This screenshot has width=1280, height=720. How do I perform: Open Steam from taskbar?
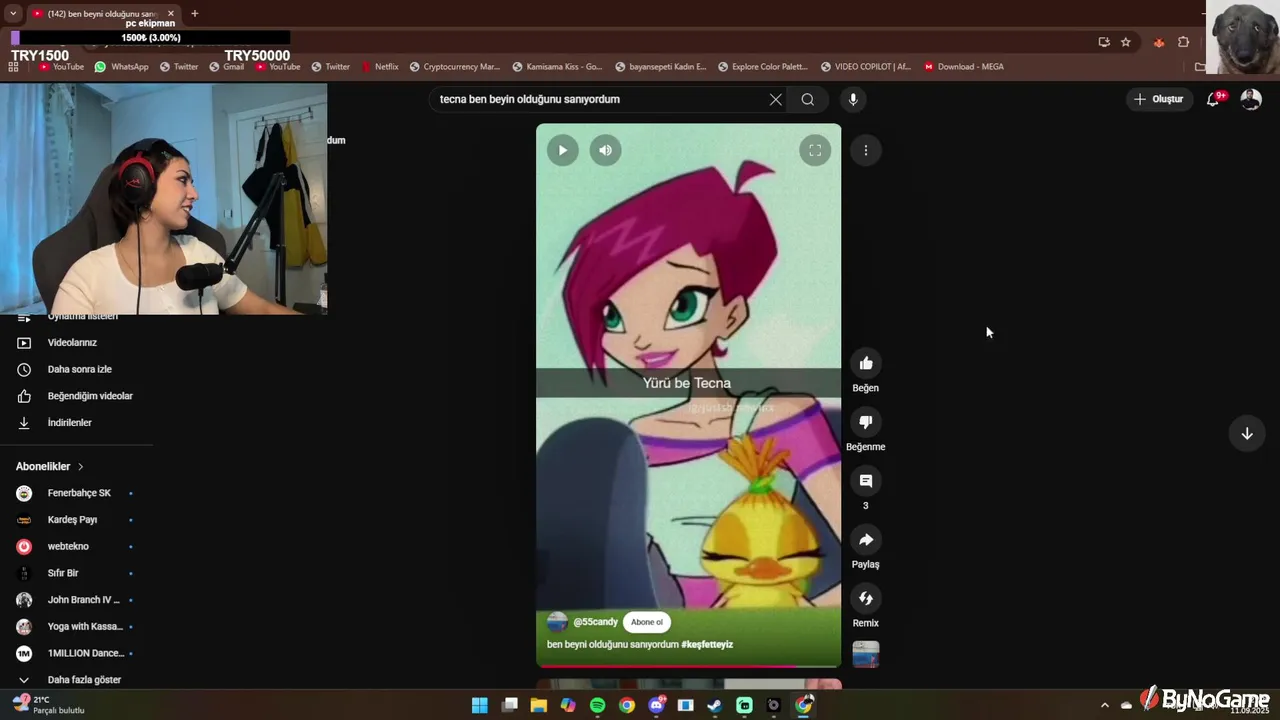pos(715,705)
